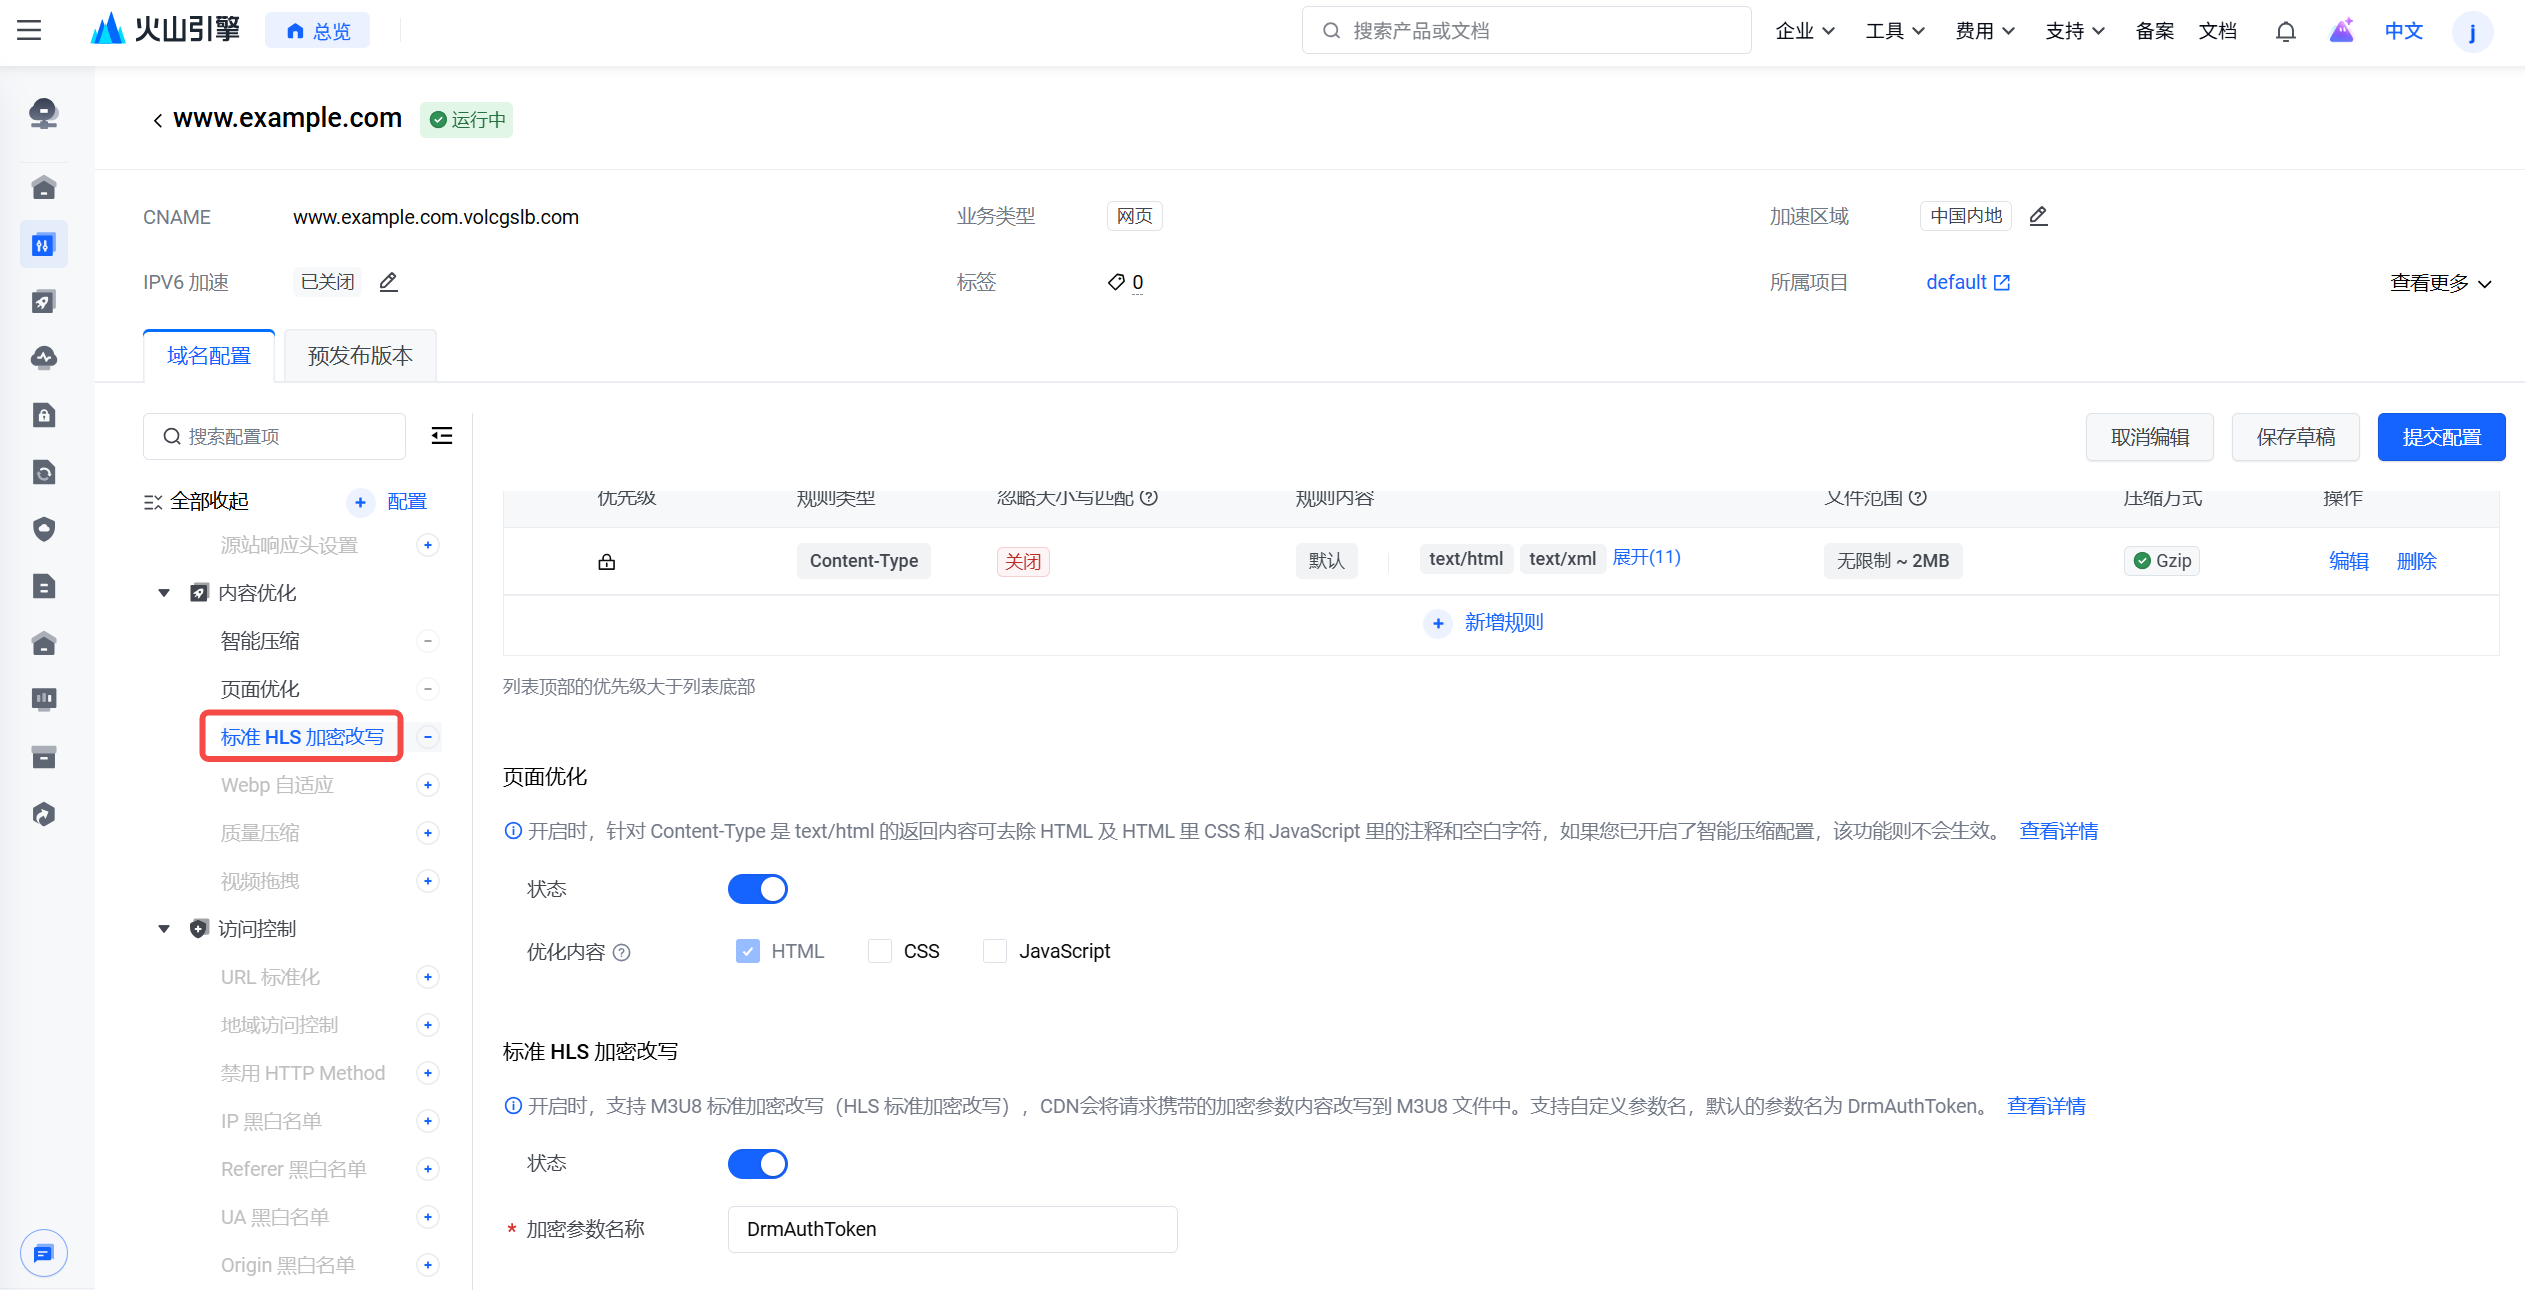Collapse the 内容优化 tree section

(x=164, y=593)
